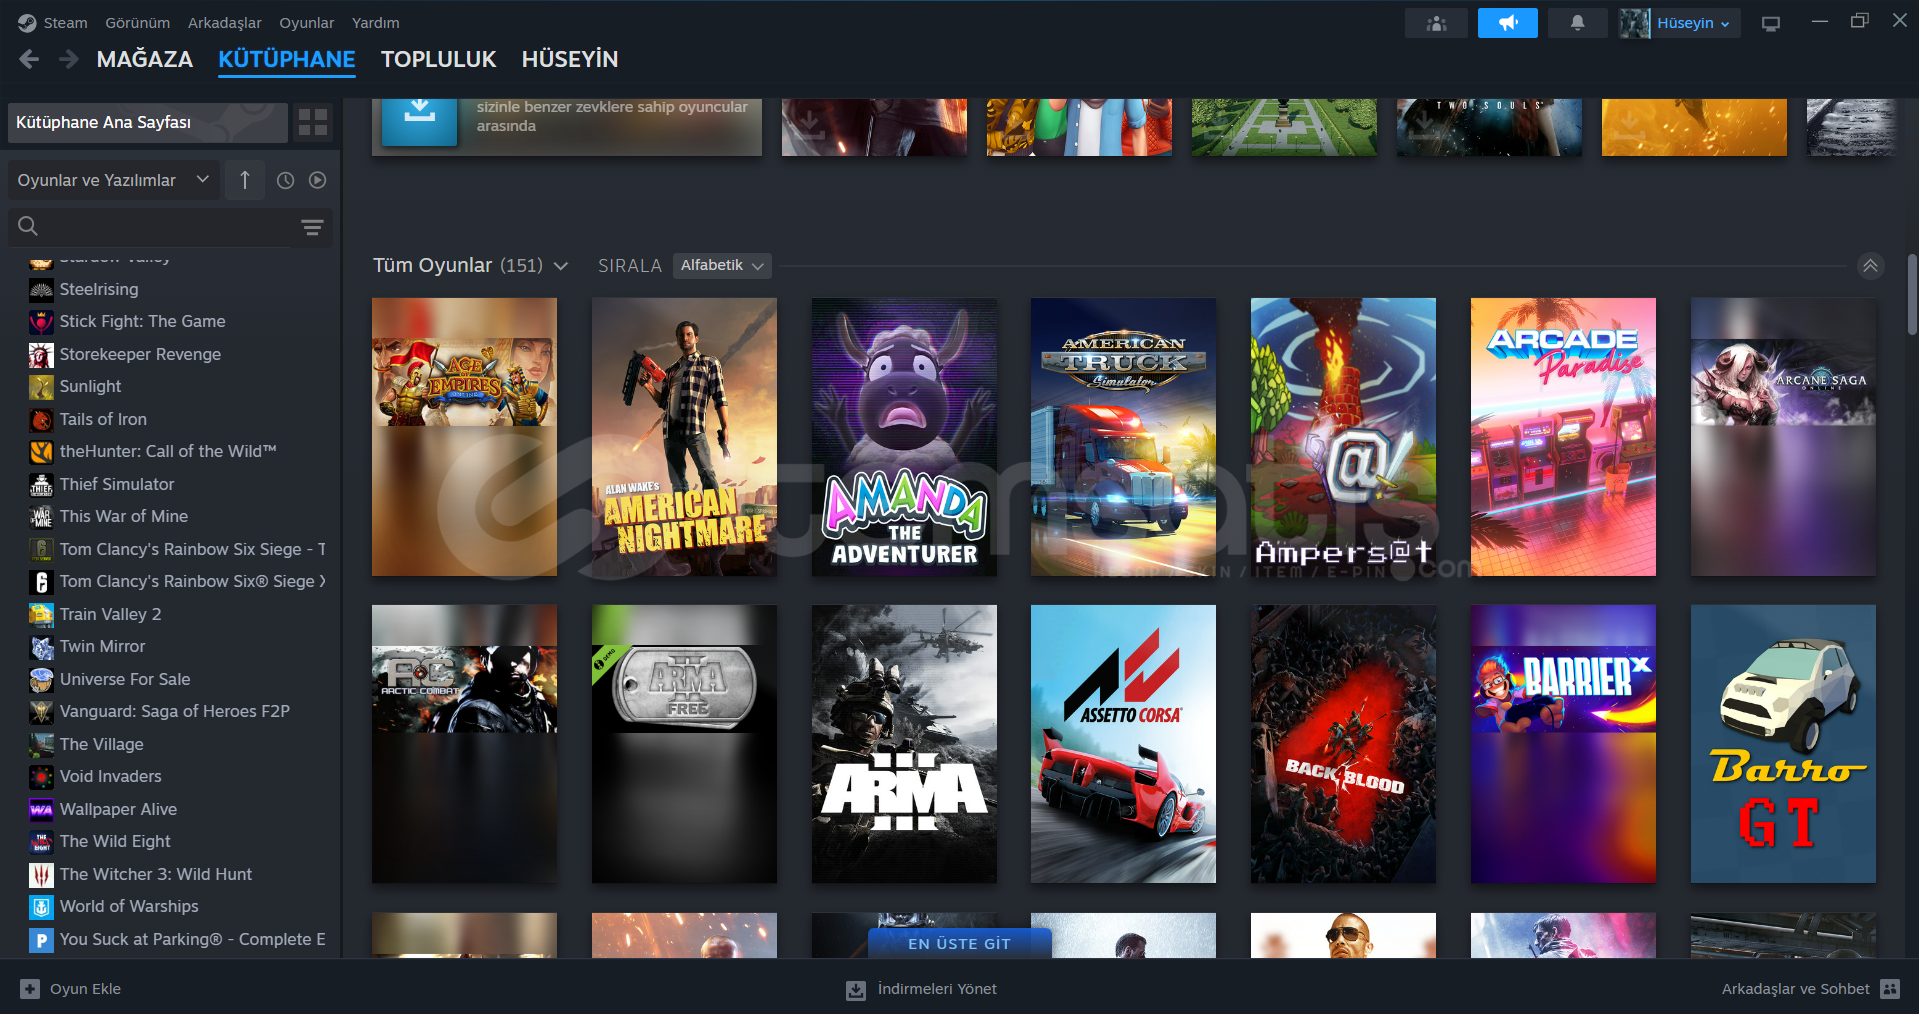1919x1014 pixels.
Task: Open the HÜSEYİN profile tab
Action: coord(570,59)
